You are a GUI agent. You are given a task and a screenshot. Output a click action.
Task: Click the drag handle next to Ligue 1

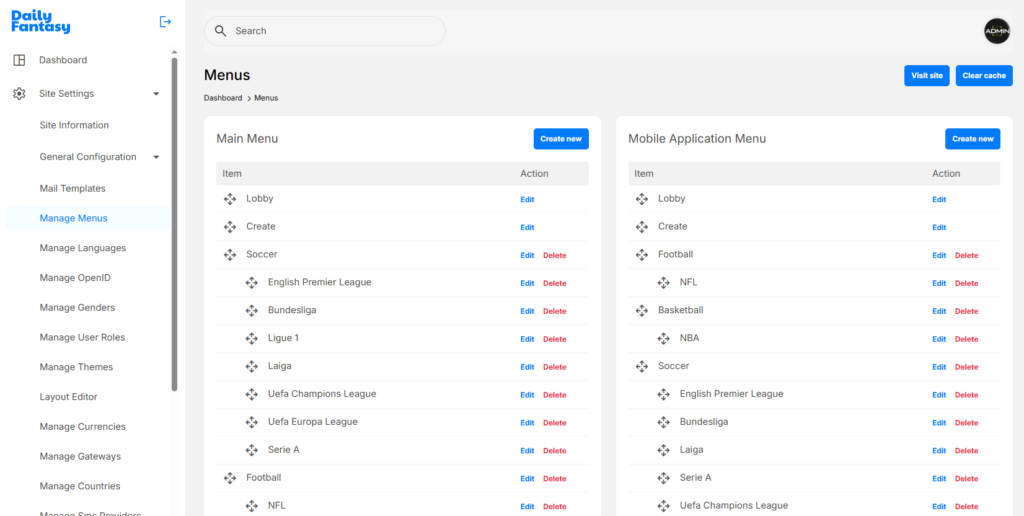252,339
